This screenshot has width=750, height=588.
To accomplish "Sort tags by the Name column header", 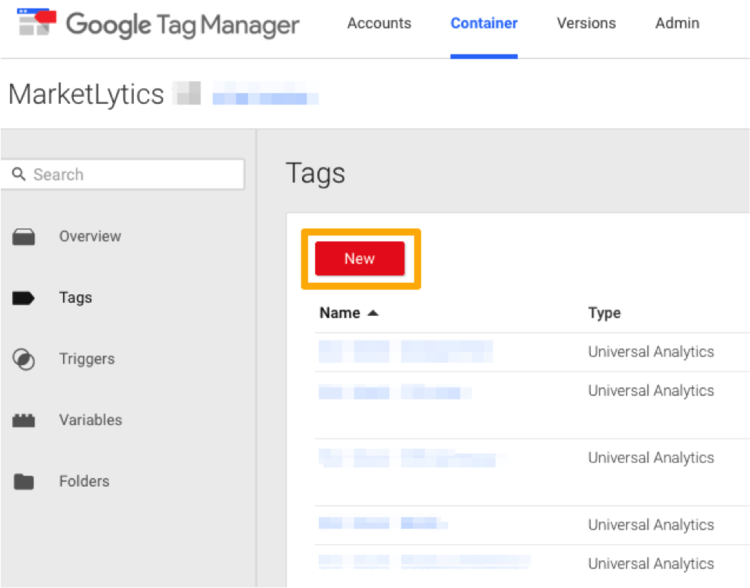I will [340, 313].
